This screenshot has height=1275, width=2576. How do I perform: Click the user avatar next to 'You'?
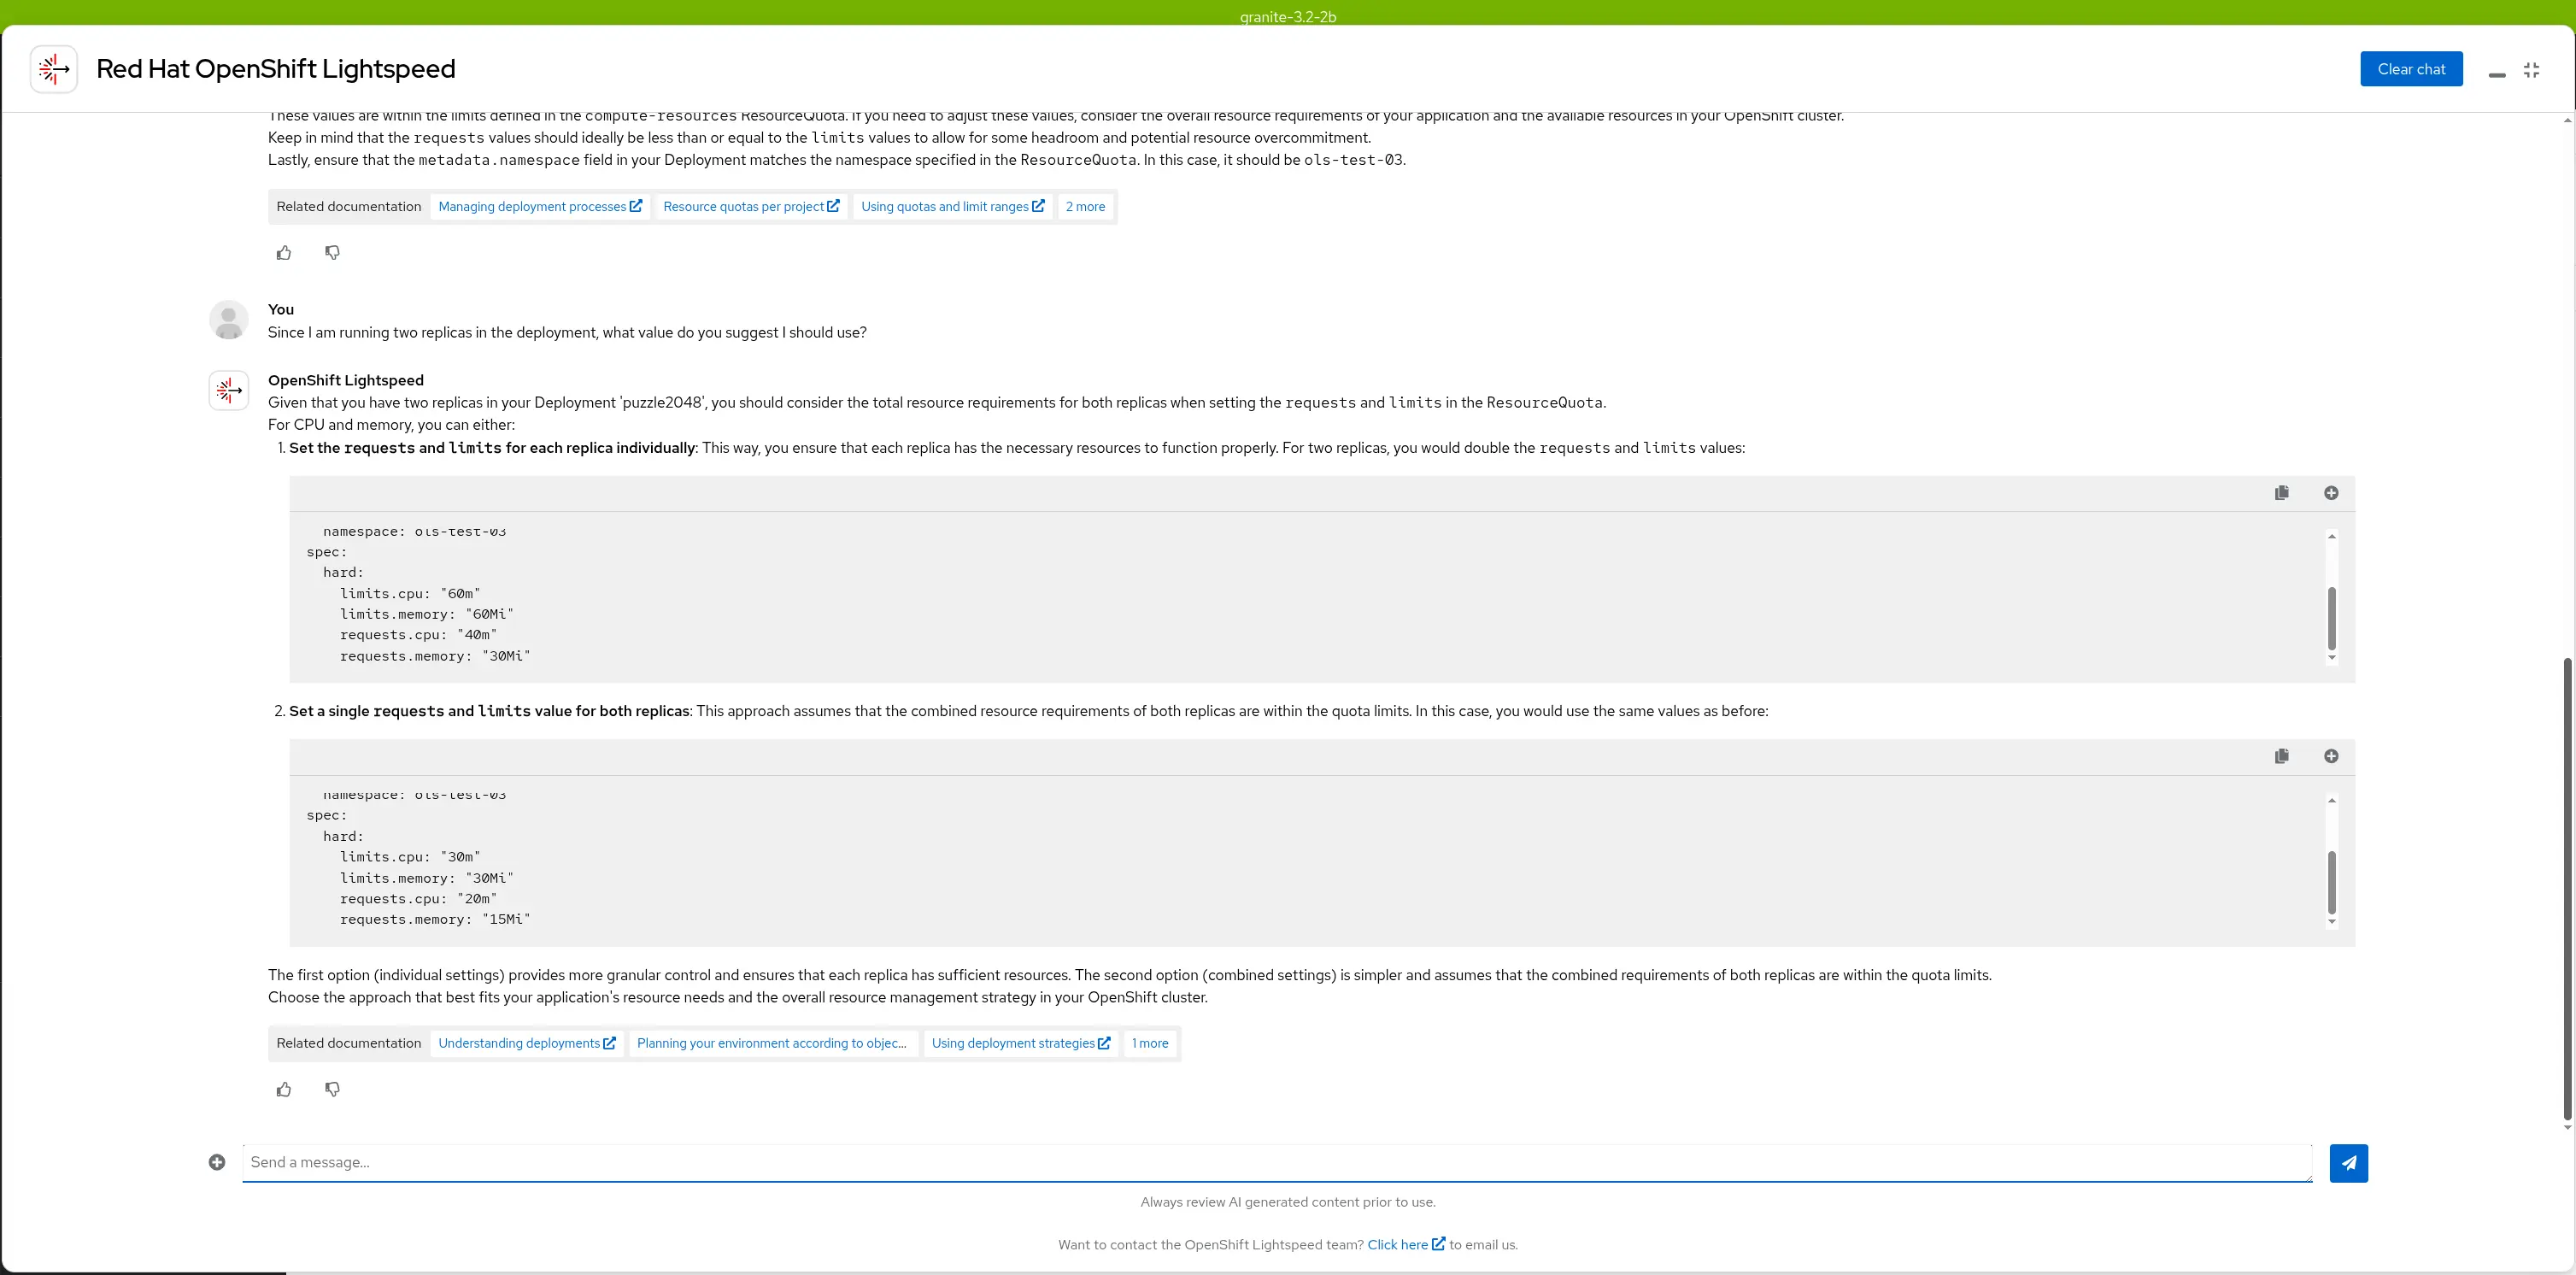[229, 320]
